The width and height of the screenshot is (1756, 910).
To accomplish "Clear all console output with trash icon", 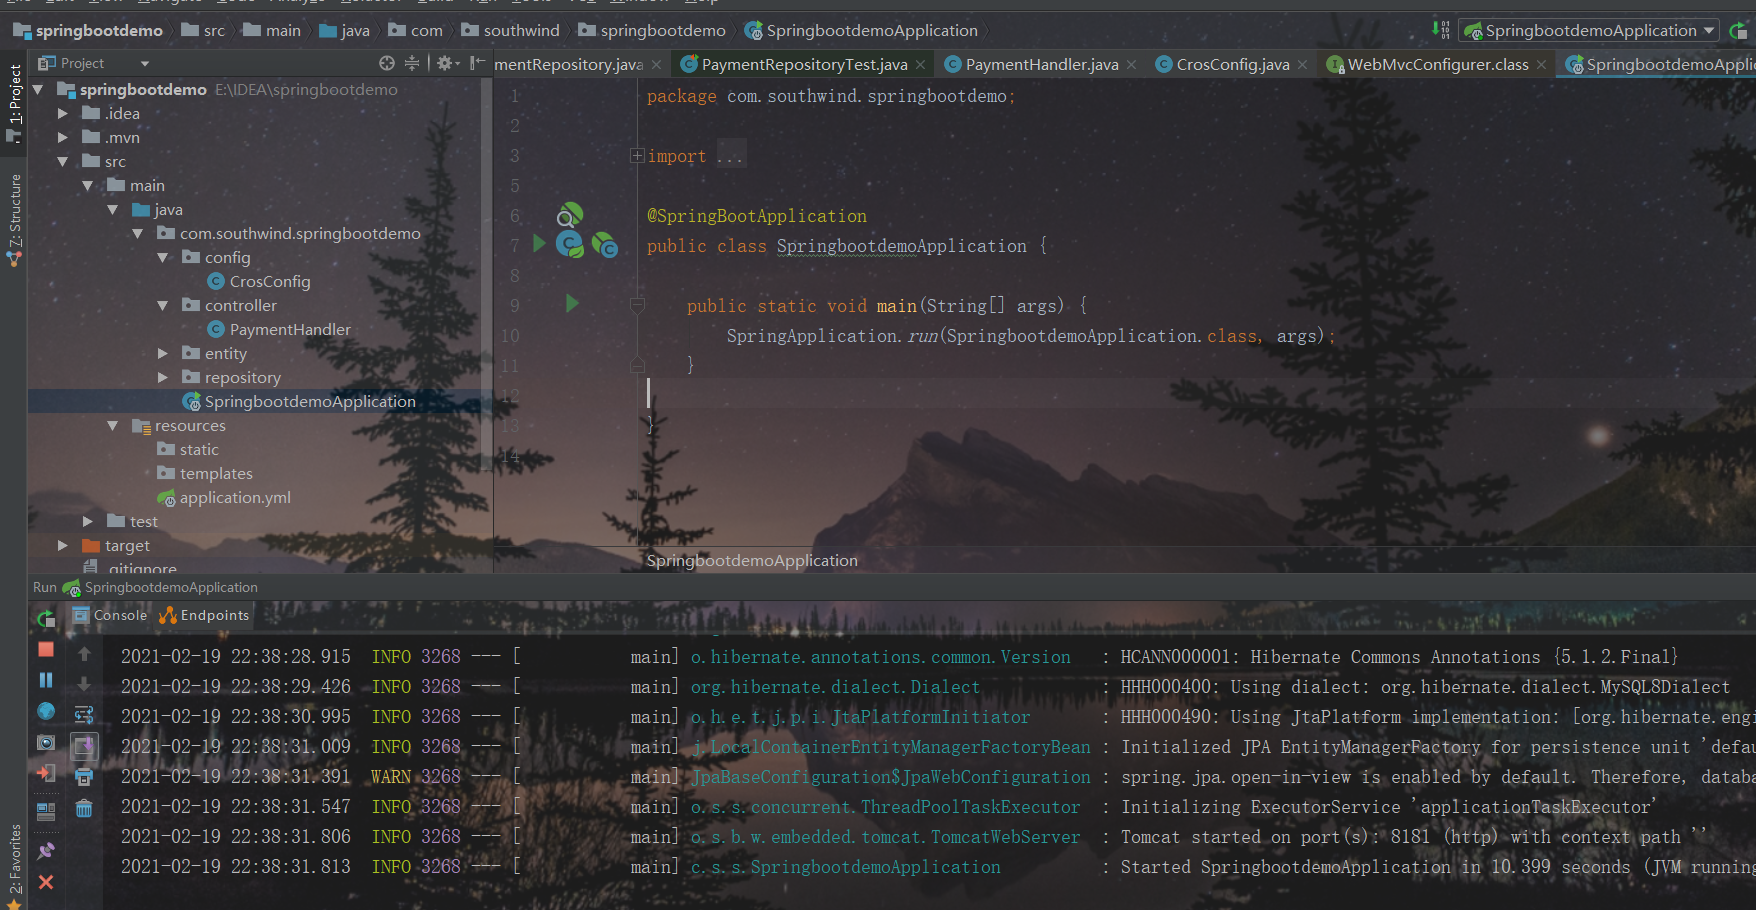I will click(x=84, y=808).
